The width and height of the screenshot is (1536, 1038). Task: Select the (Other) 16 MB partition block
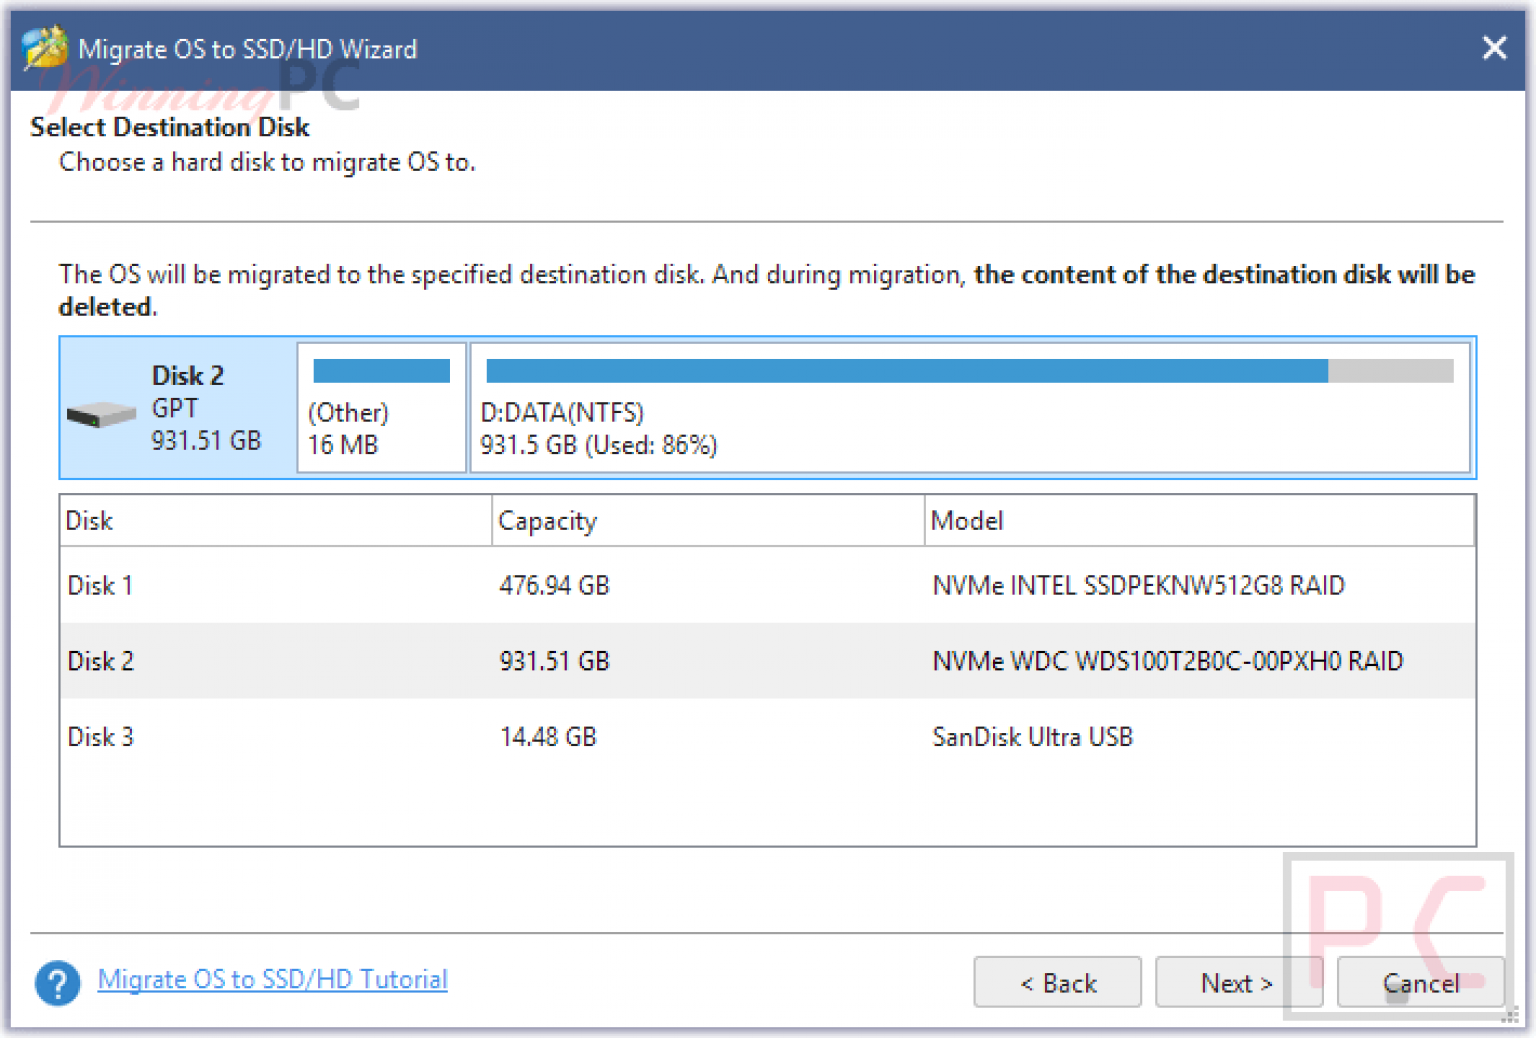(x=382, y=407)
